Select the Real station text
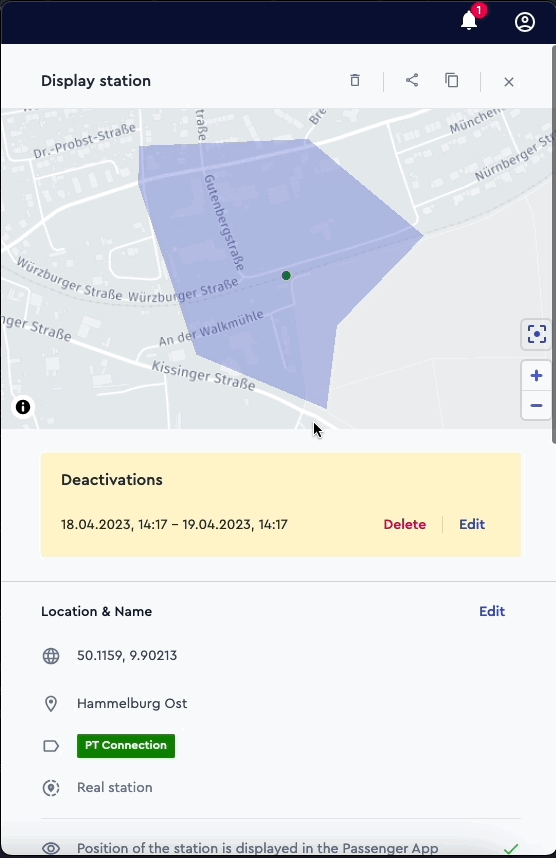This screenshot has height=858, width=556. (114, 787)
